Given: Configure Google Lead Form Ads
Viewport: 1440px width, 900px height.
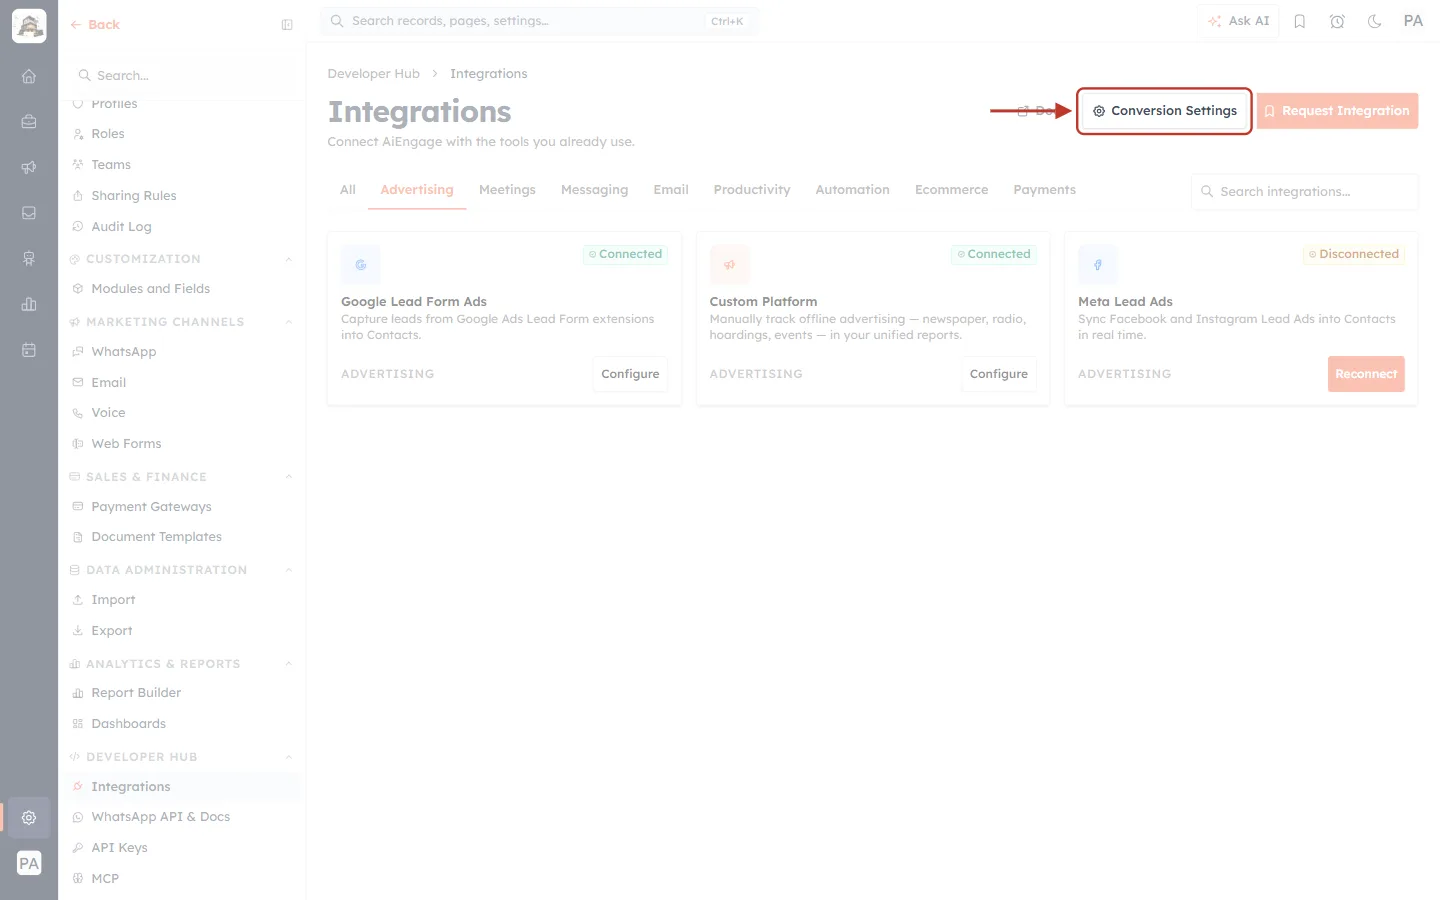Looking at the screenshot, I should [630, 374].
